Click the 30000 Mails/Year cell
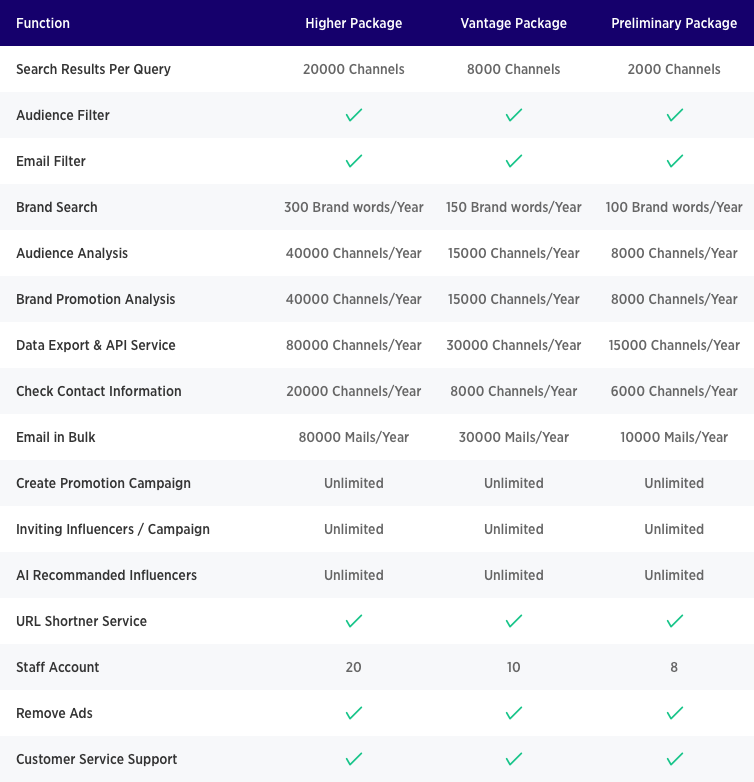754x782 pixels. (x=514, y=437)
